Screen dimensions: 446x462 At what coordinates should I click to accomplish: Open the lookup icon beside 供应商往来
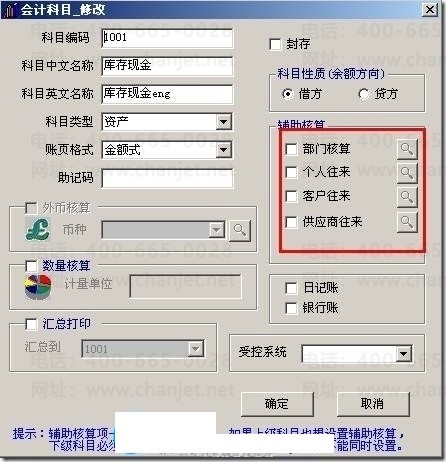pyautogui.click(x=407, y=221)
